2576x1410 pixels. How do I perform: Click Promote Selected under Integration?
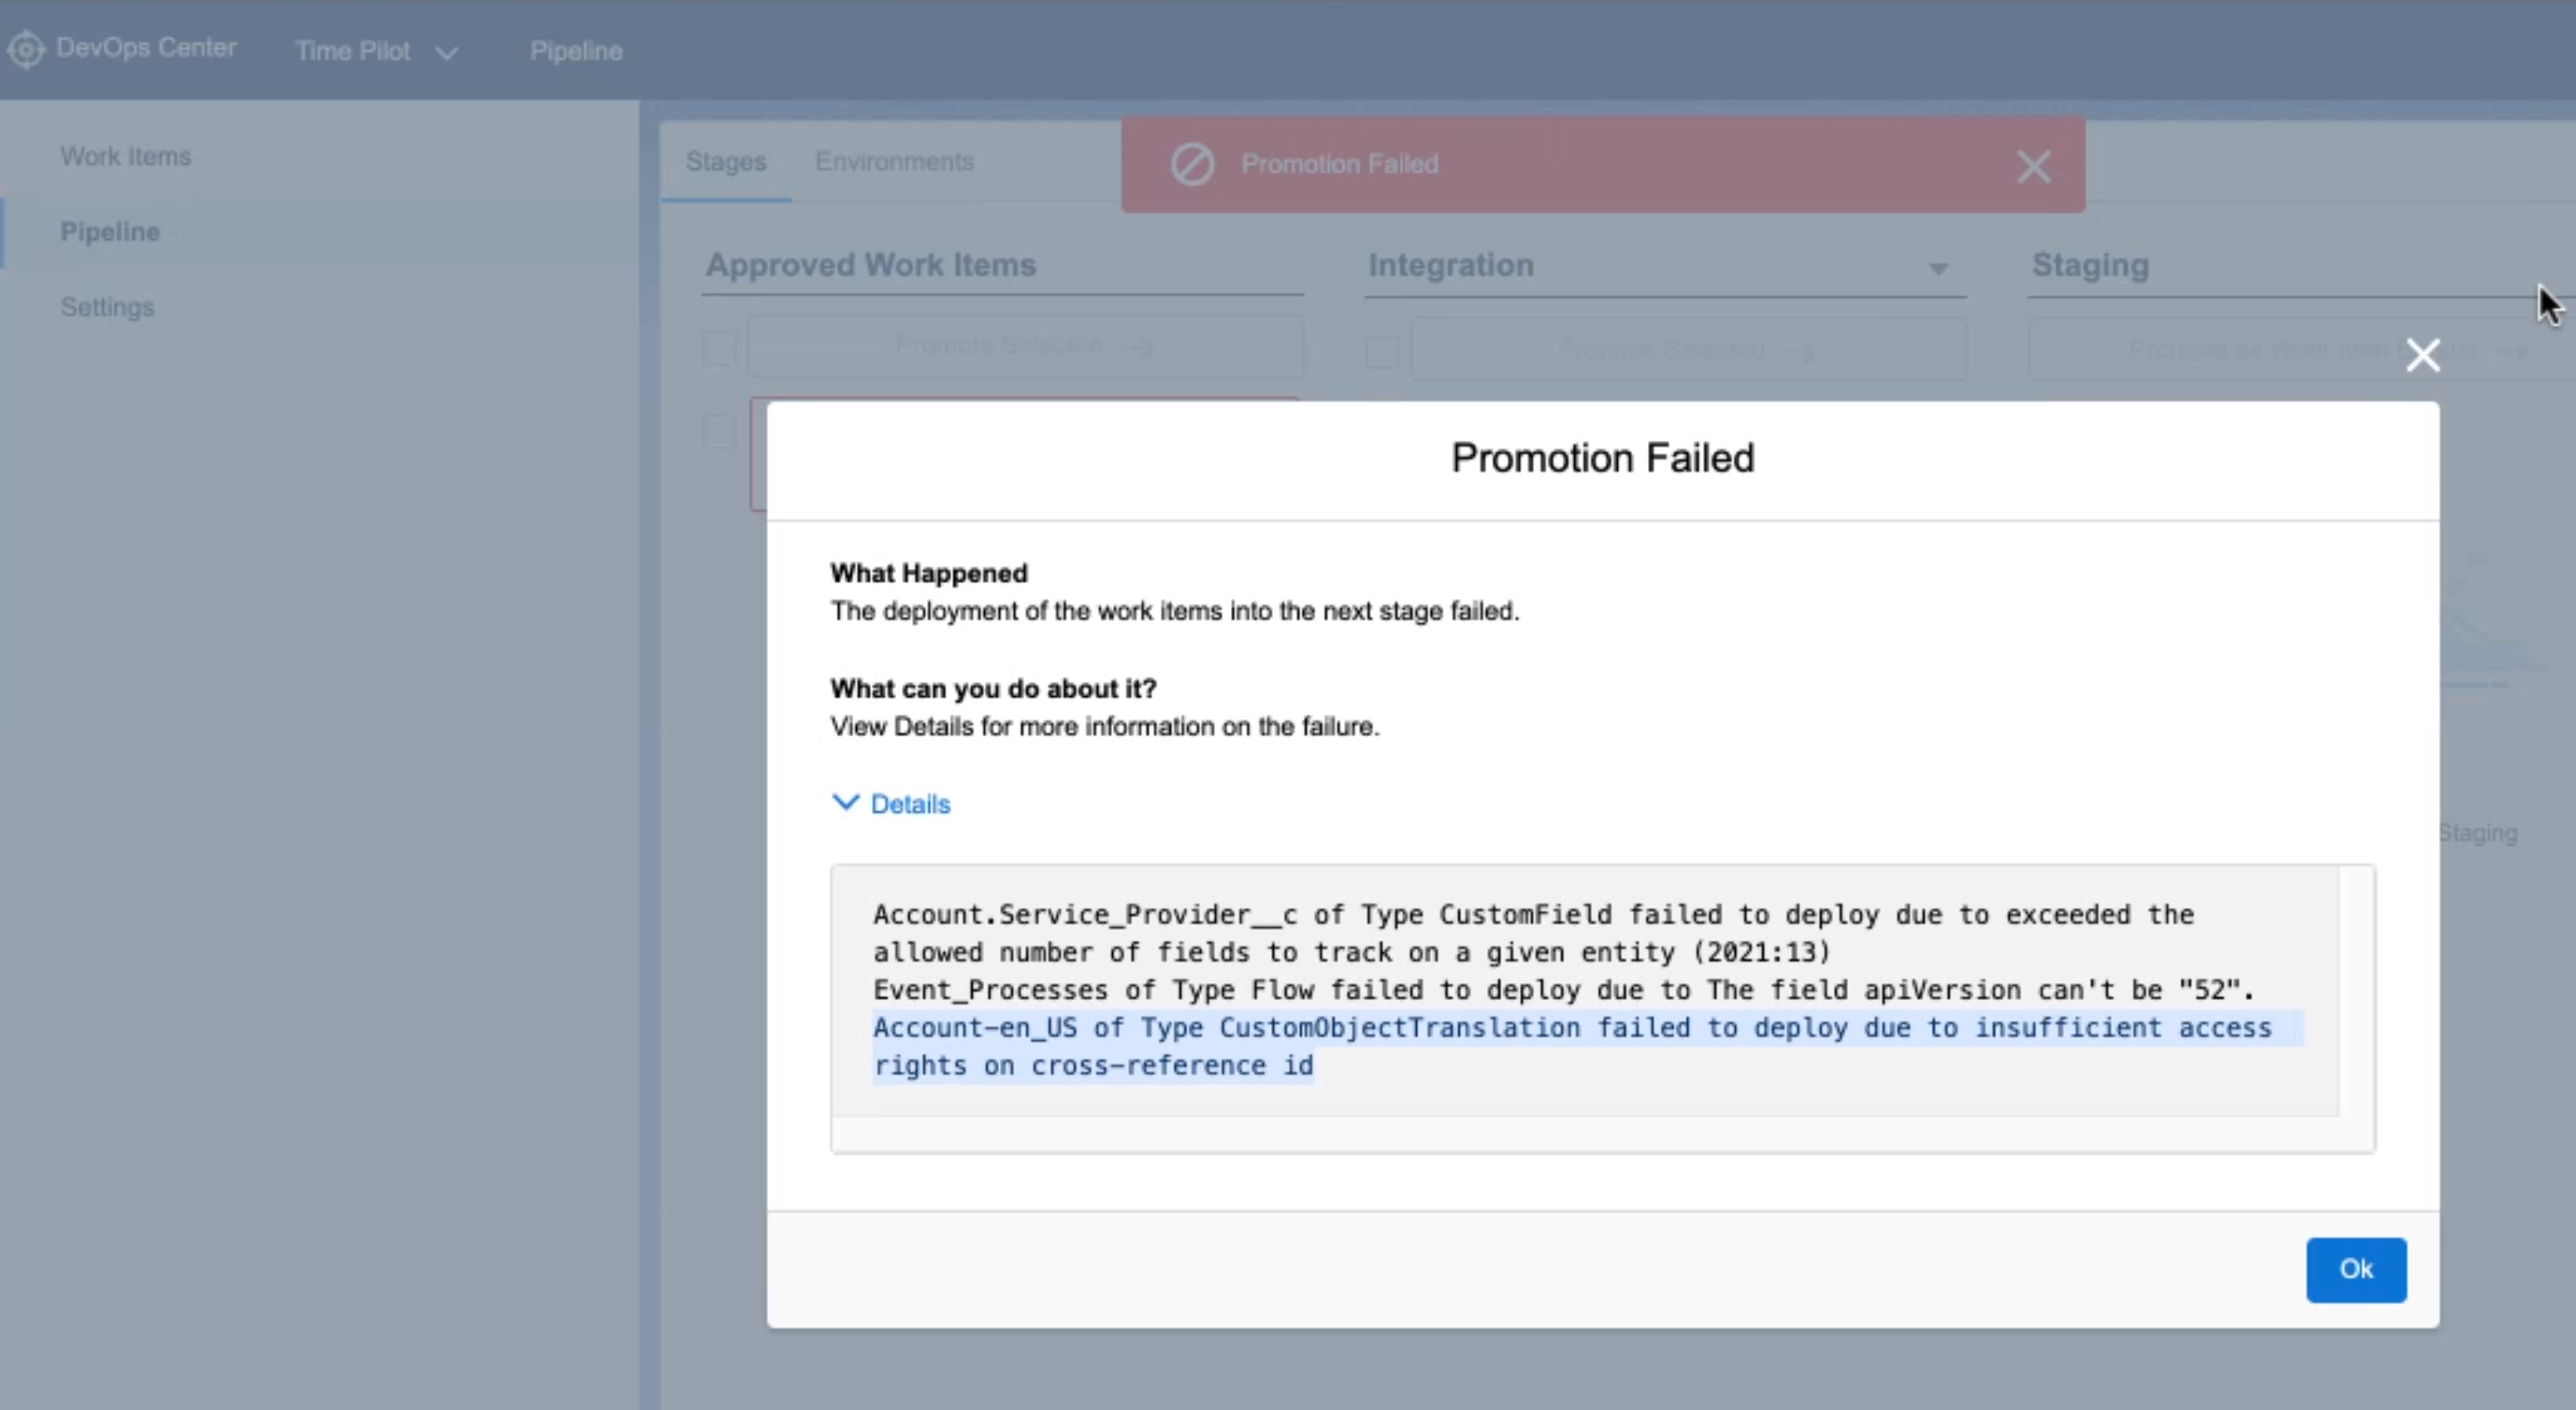click(1688, 350)
